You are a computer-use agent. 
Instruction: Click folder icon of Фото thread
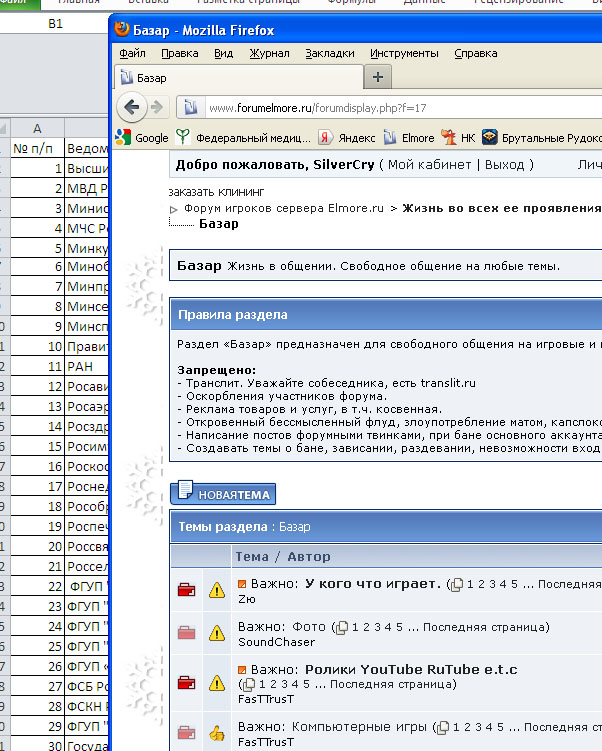tap(186, 633)
